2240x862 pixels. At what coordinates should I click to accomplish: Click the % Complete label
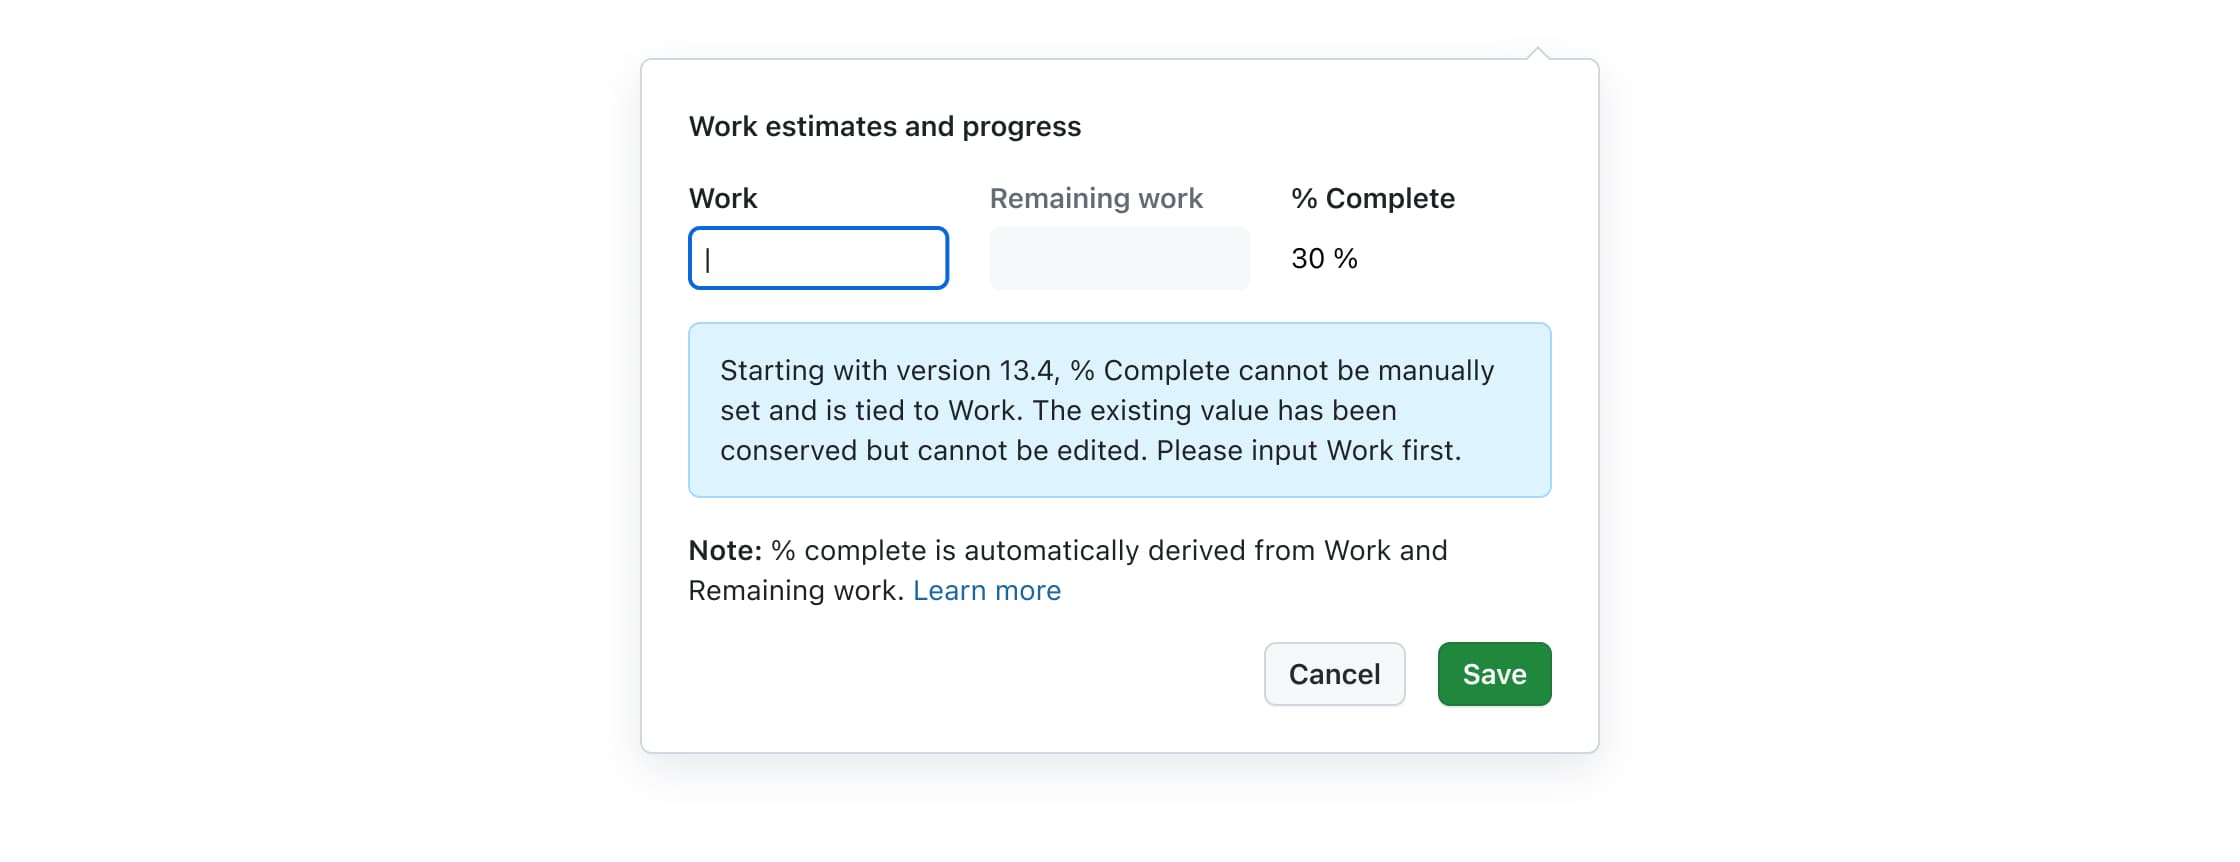tap(1372, 199)
